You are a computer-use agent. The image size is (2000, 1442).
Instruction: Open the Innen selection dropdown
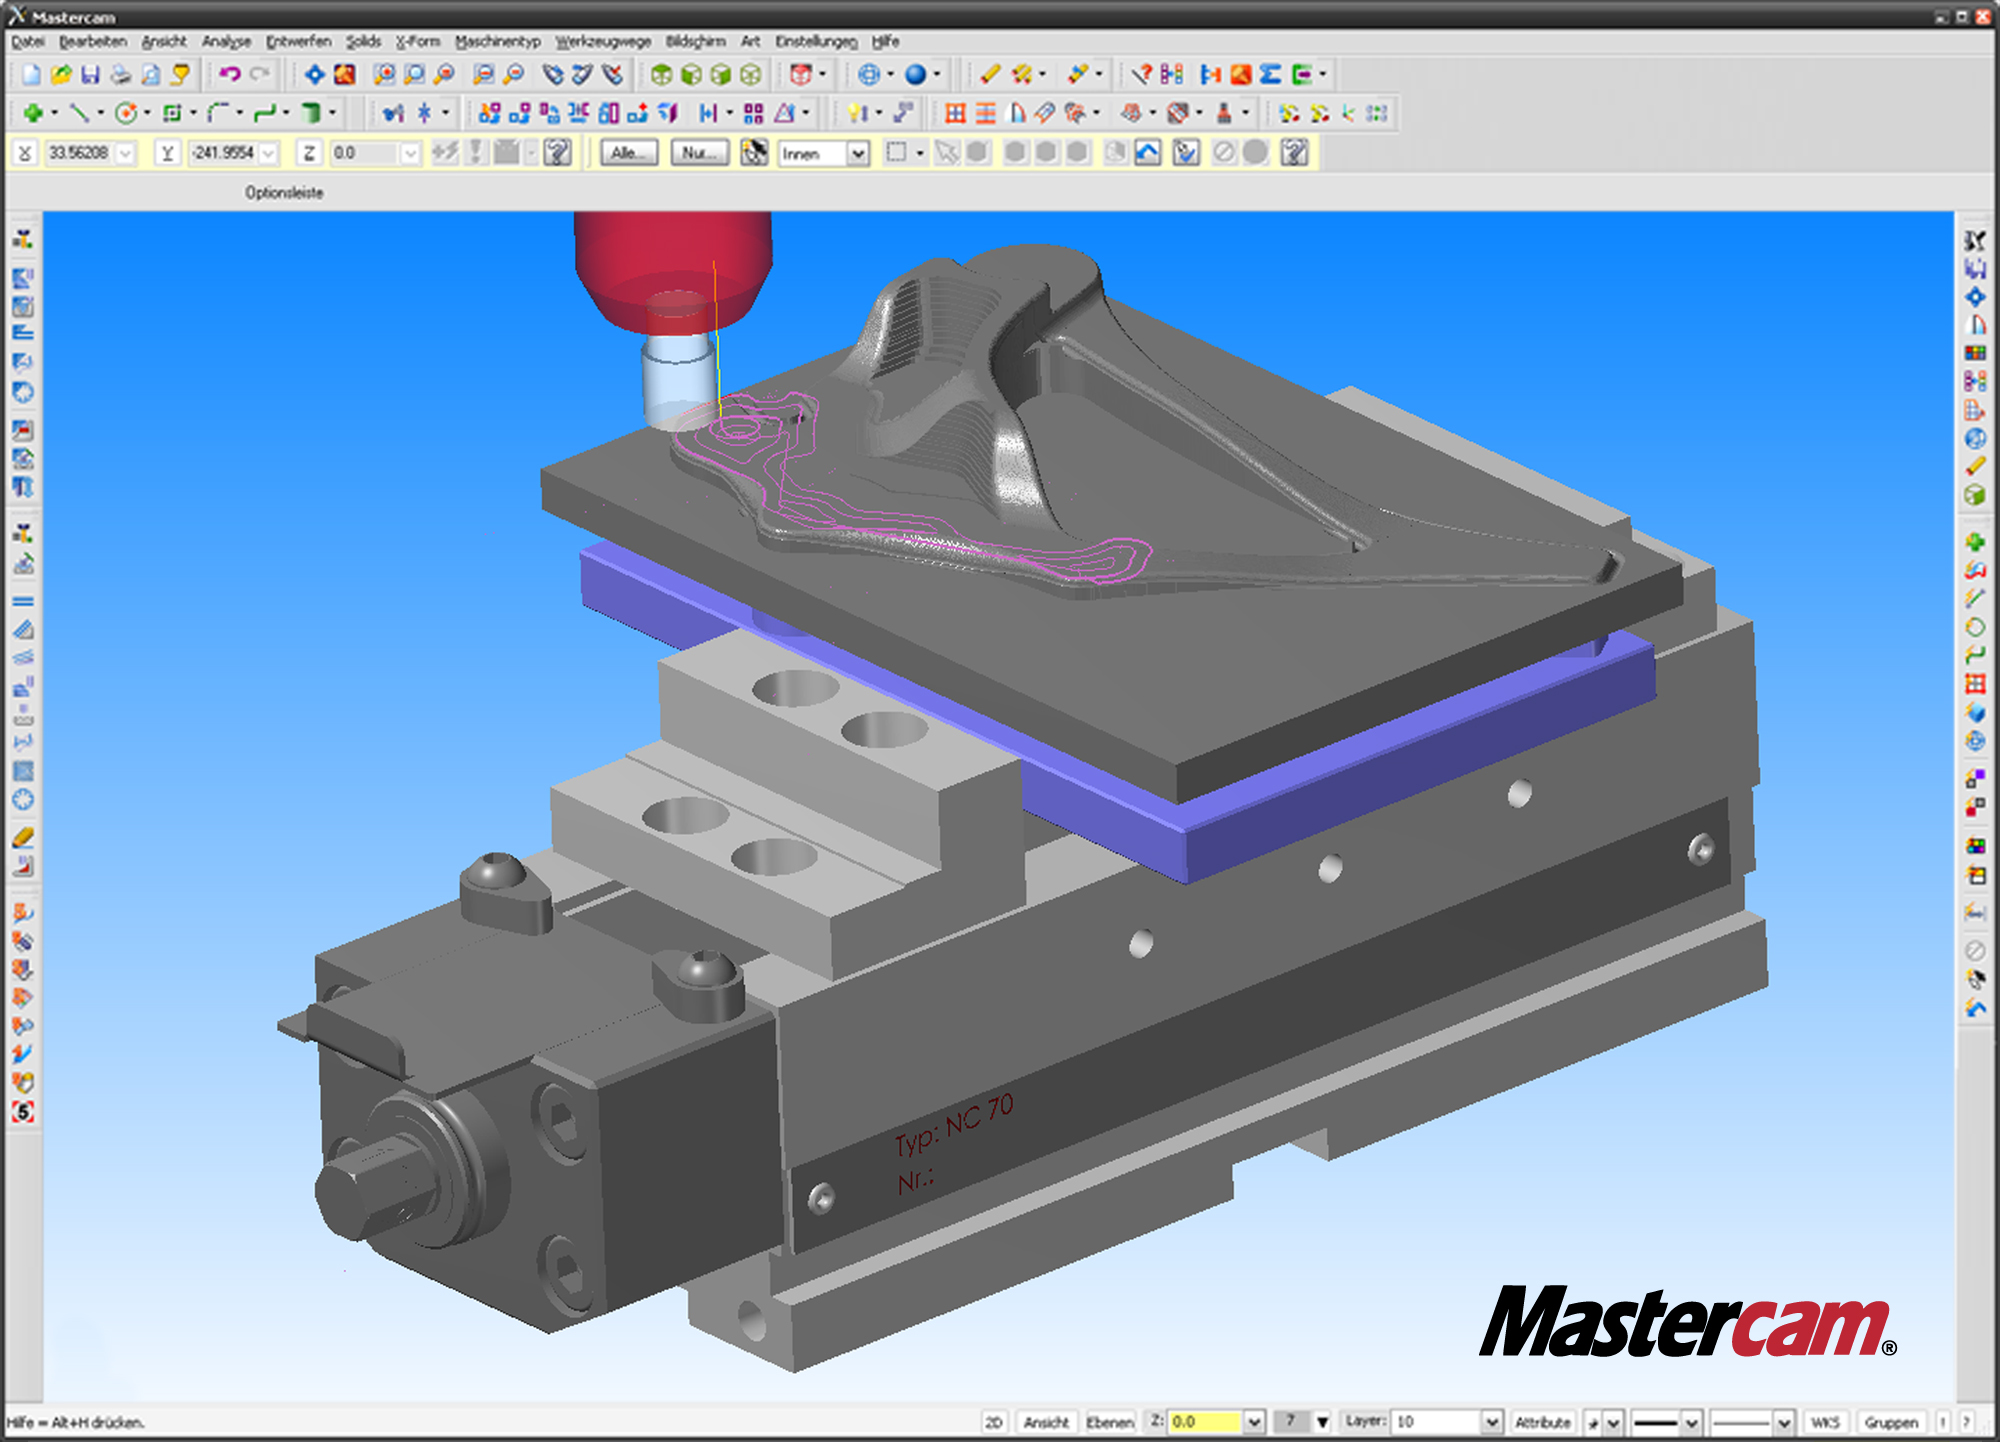[856, 153]
